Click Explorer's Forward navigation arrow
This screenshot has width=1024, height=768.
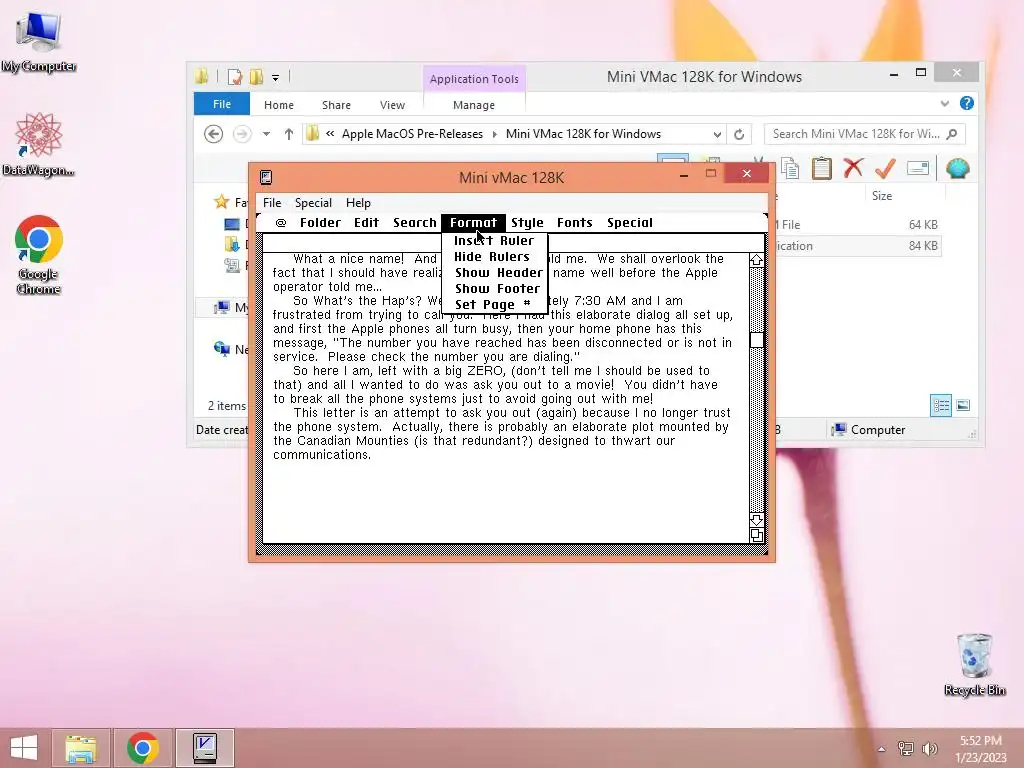pos(242,134)
